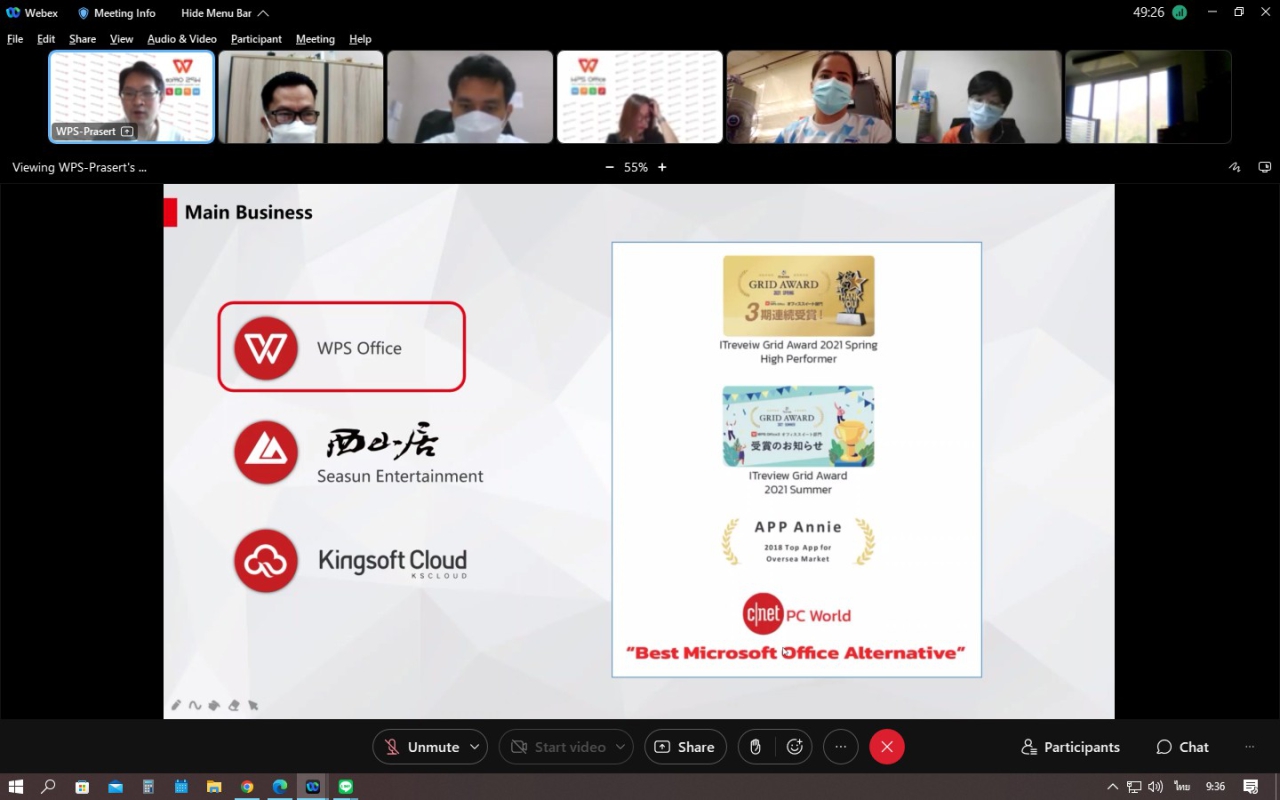Open LINE app from taskbar
This screenshot has height=800, width=1280.
click(x=346, y=787)
